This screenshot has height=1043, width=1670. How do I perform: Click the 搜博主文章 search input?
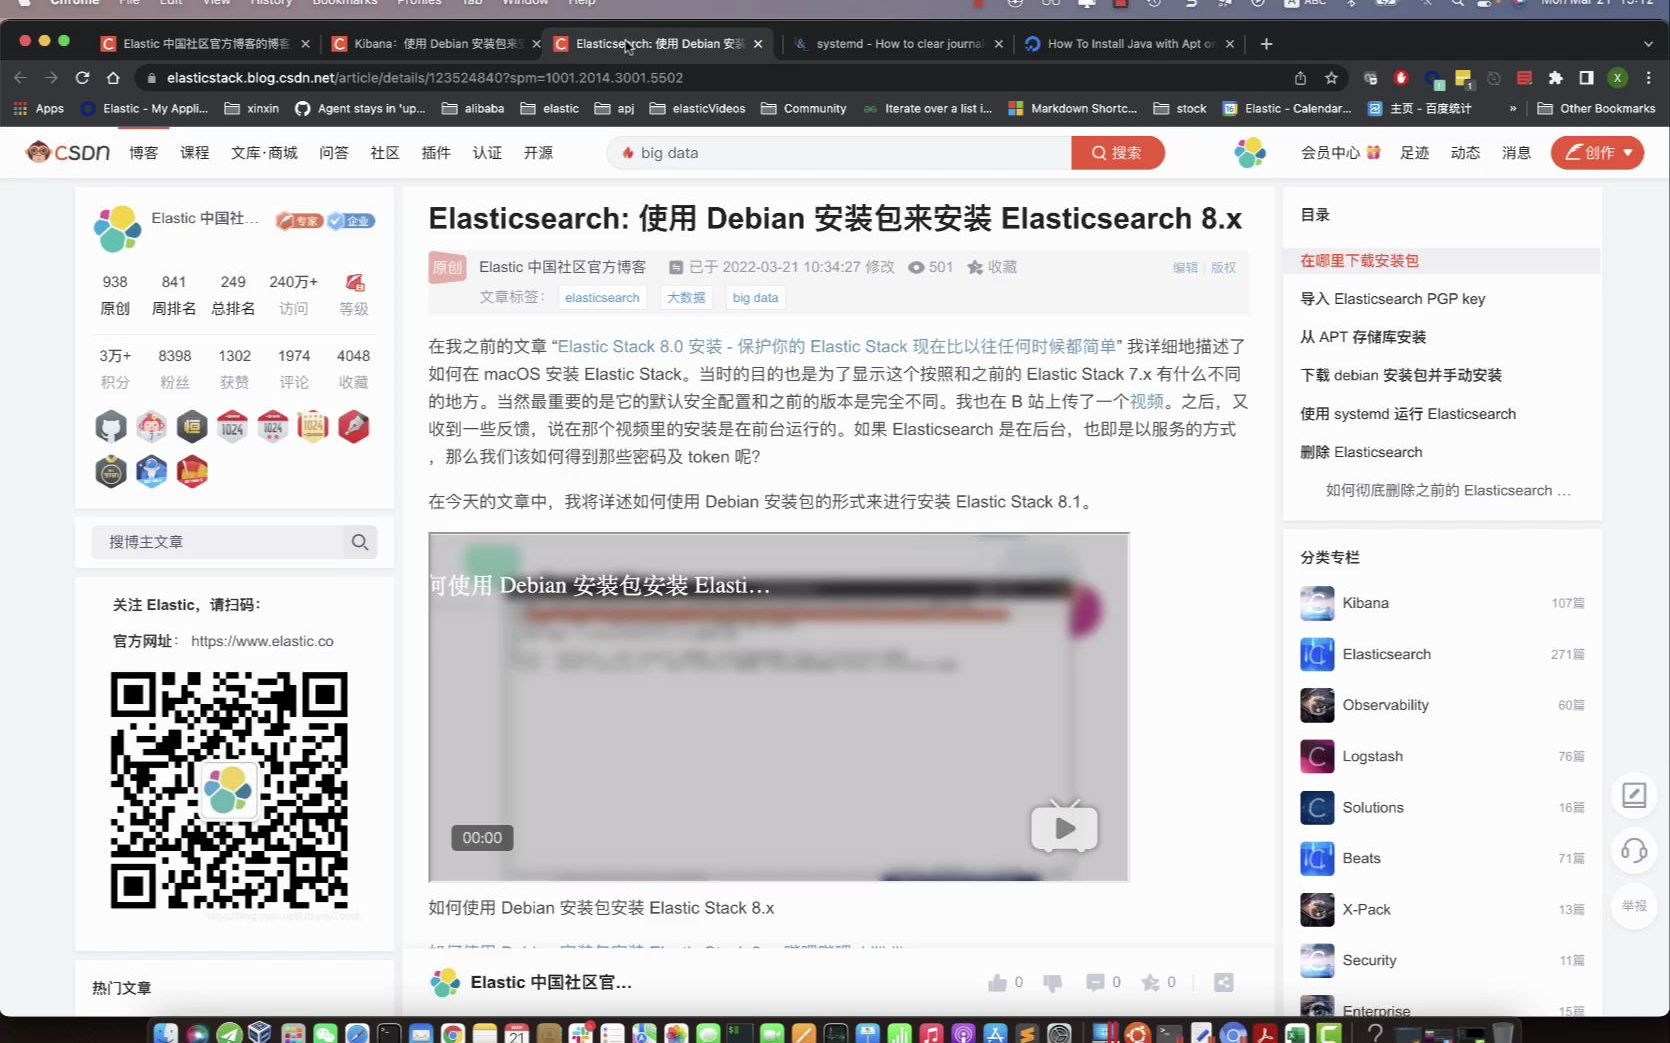pyautogui.click(x=218, y=542)
